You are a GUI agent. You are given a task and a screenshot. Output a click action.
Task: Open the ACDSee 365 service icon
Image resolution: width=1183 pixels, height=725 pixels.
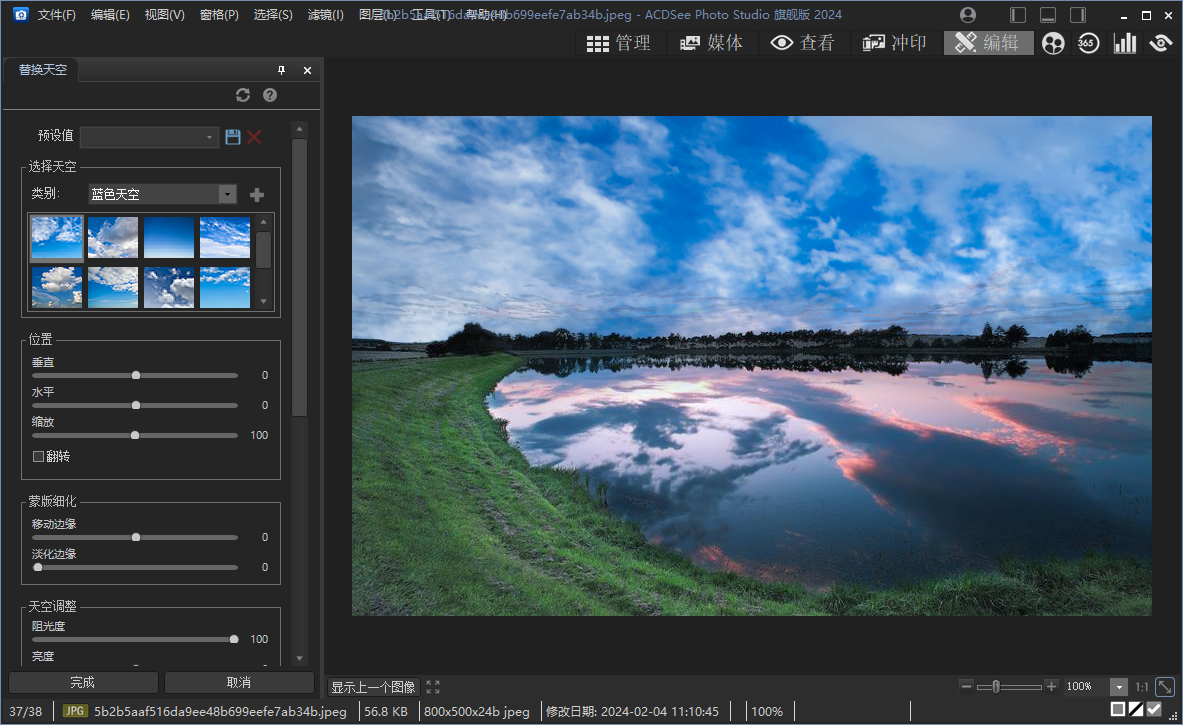point(1088,43)
